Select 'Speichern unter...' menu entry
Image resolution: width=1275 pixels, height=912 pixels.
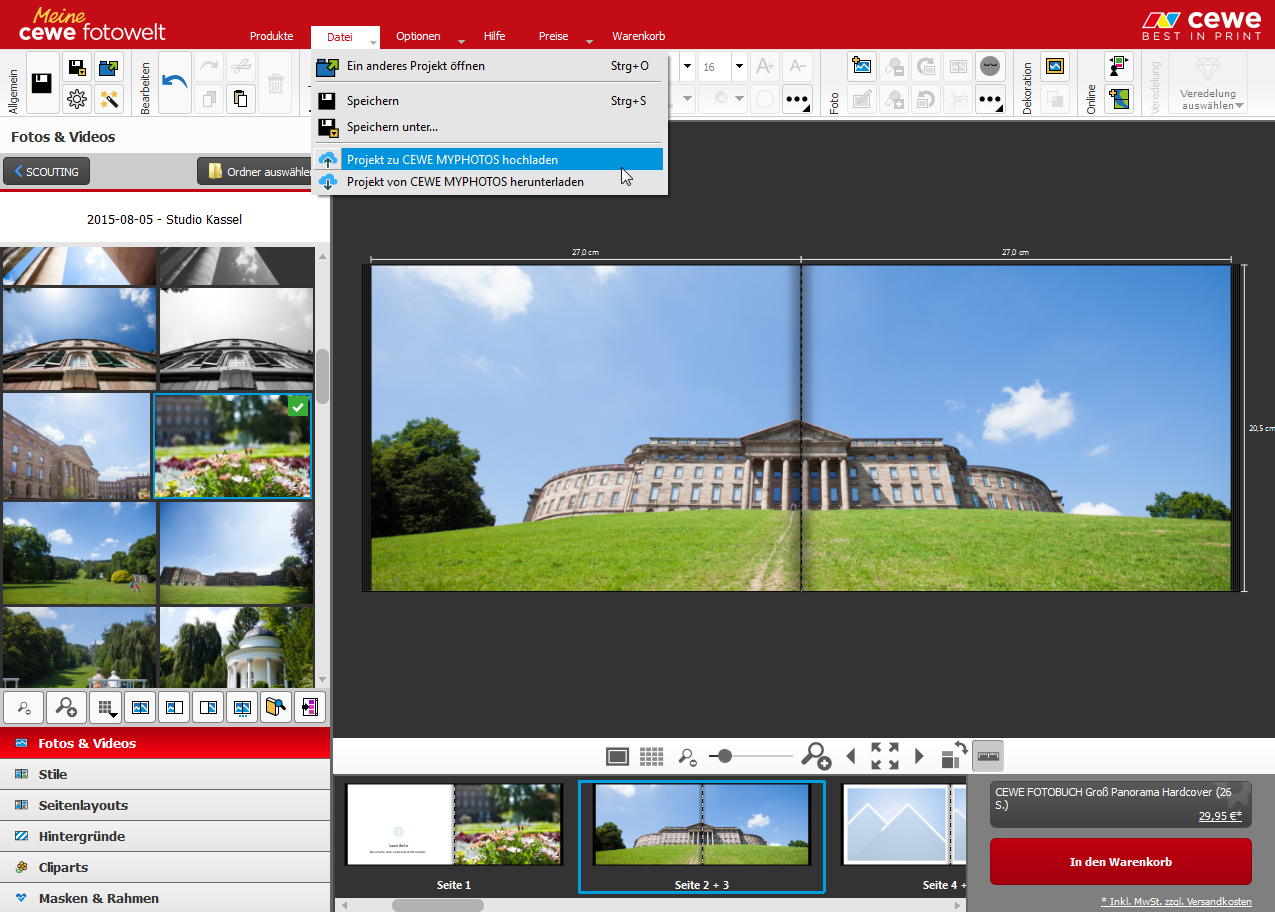(x=392, y=127)
